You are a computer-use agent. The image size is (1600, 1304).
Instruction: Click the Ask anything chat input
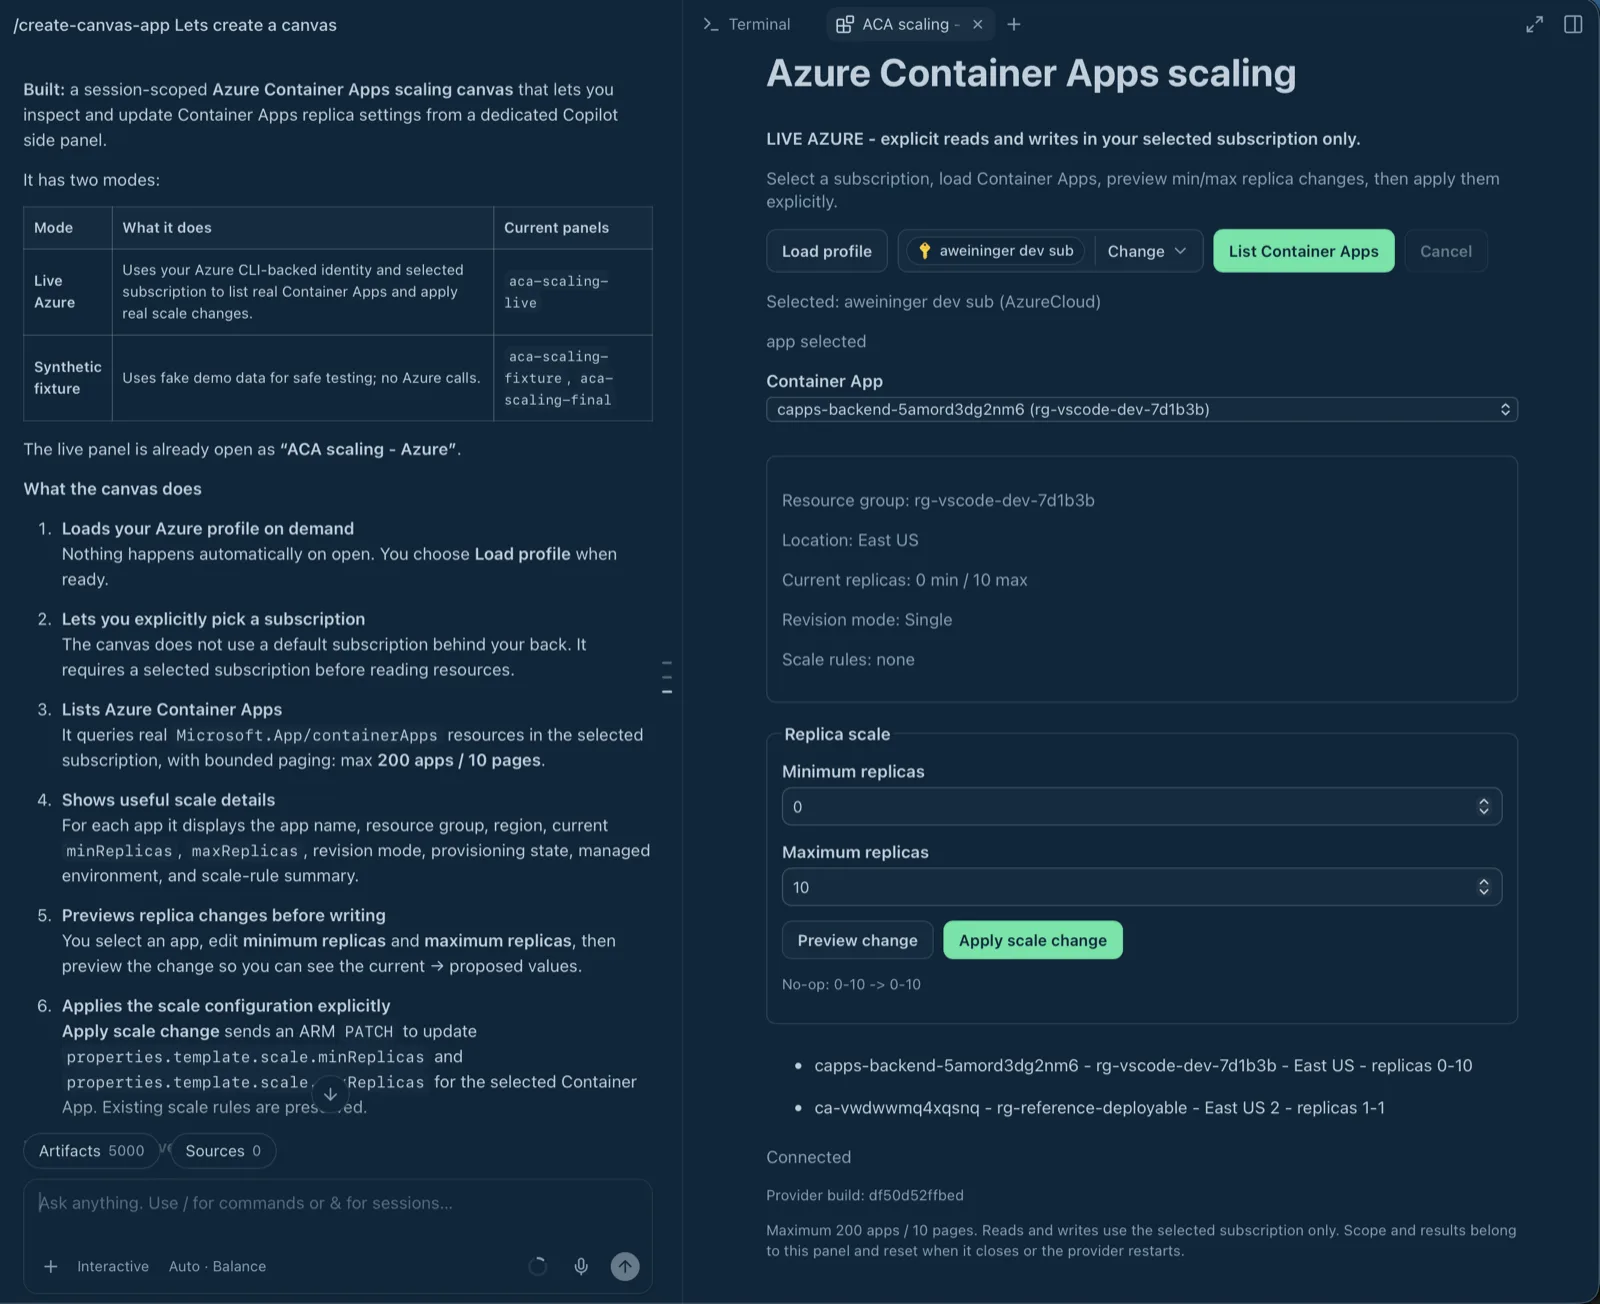pos(338,1203)
